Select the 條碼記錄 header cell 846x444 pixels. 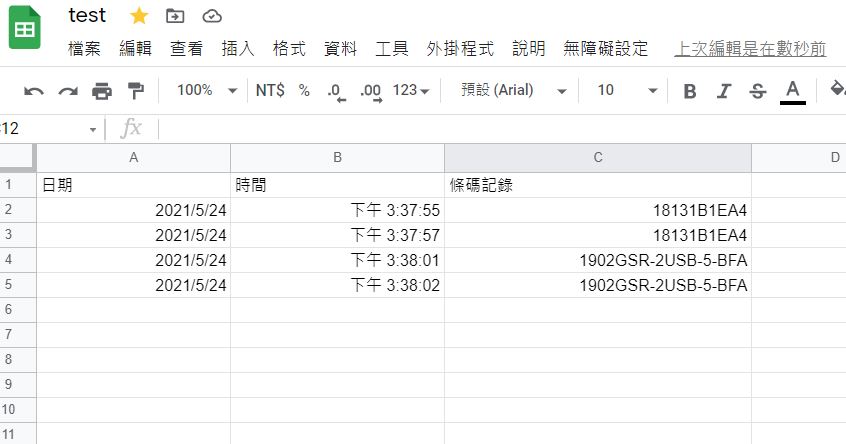(598, 185)
